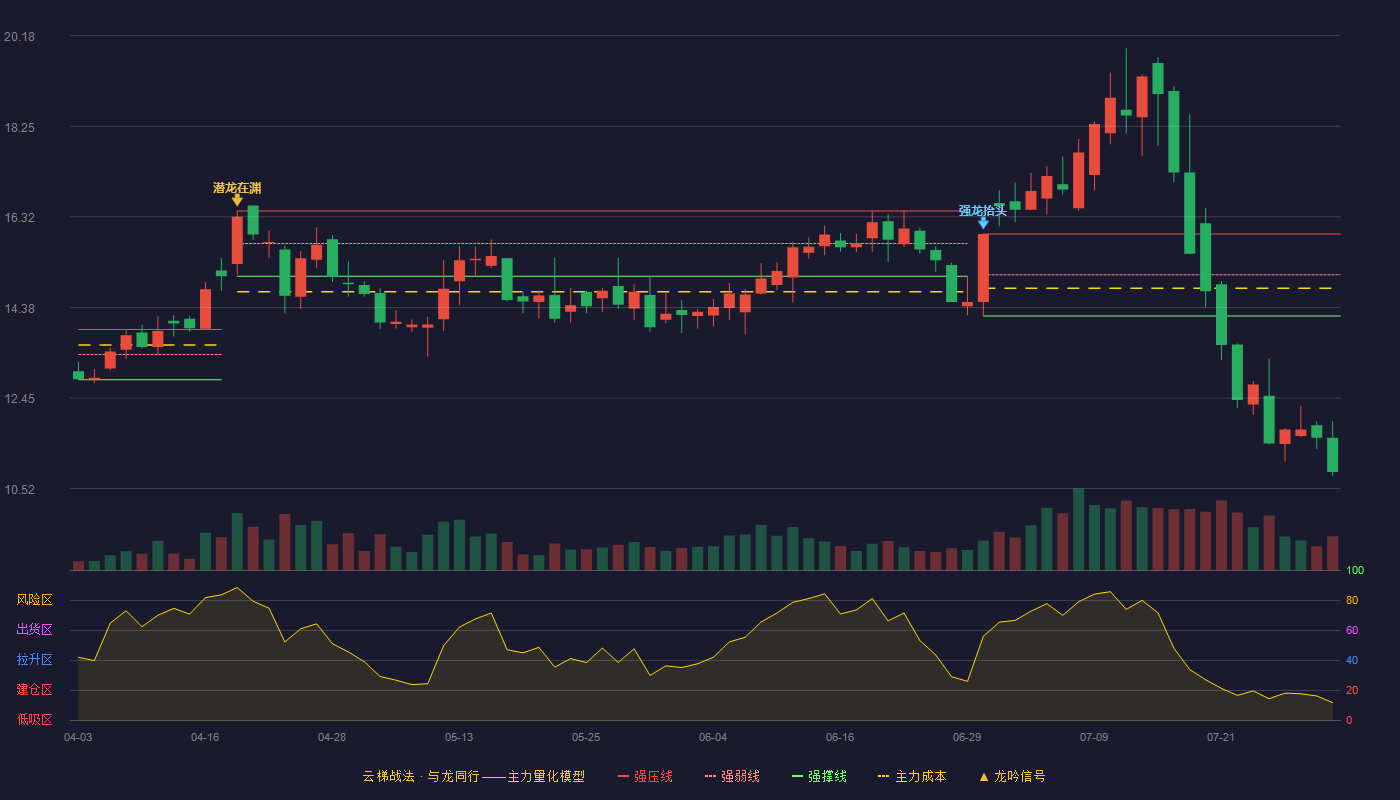The image size is (1400, 800).
Task: Click the 80 indicator scale label
Action: tap(1352, 600)
